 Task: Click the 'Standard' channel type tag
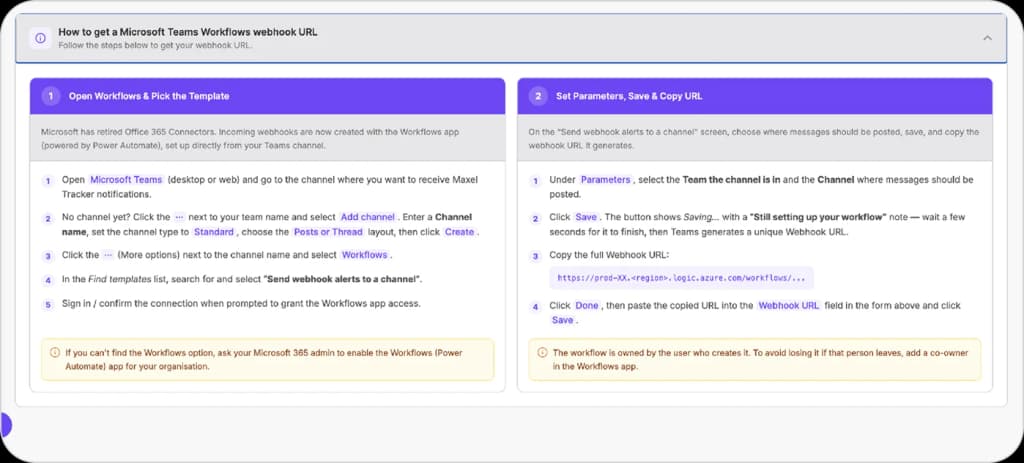(214, 232)
